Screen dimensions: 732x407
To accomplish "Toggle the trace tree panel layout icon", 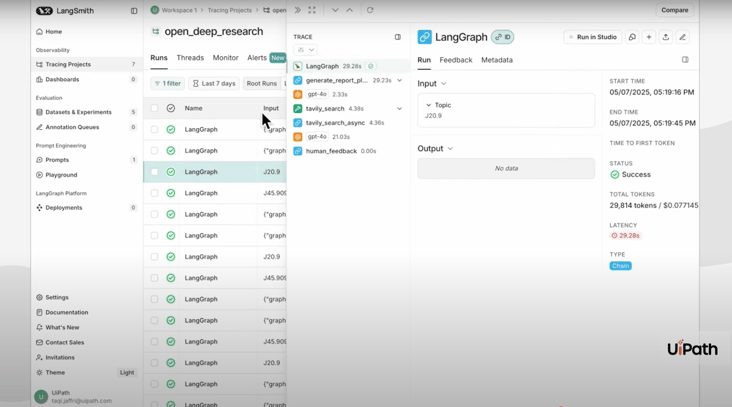I will pyautogui.click(x=398, y=37).
